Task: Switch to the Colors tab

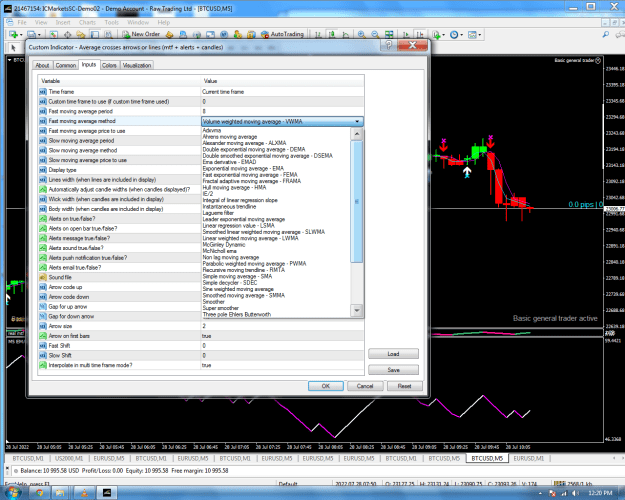Action: (109, 65)
